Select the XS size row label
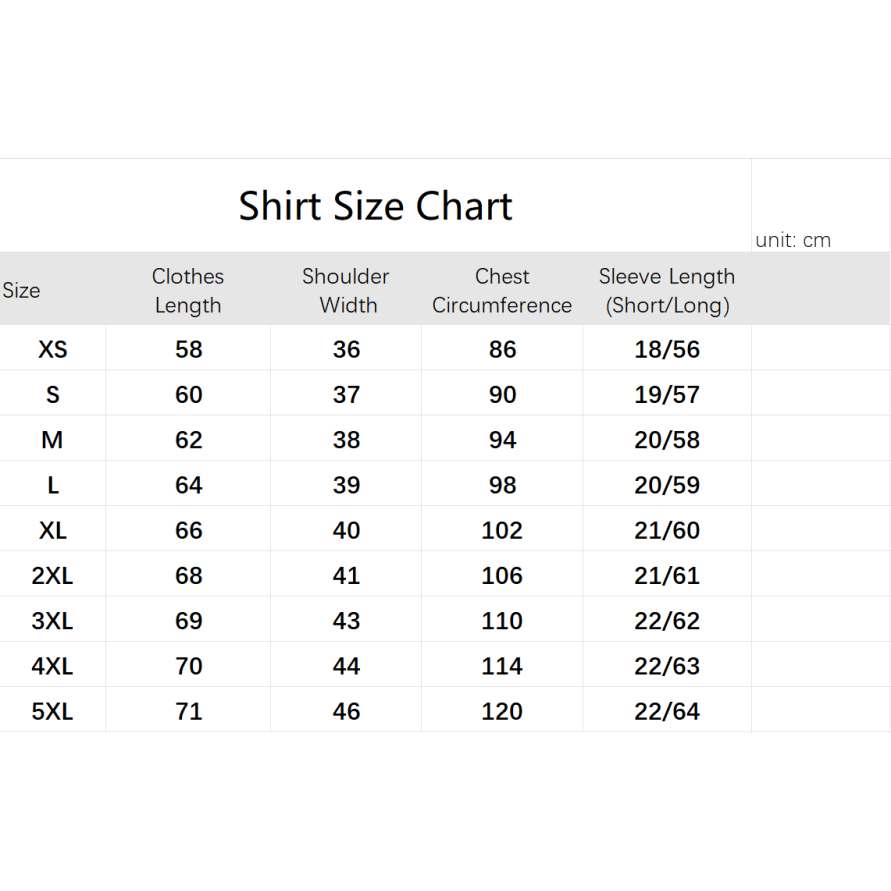Screen dimensions: 891x891 point(52,349)
